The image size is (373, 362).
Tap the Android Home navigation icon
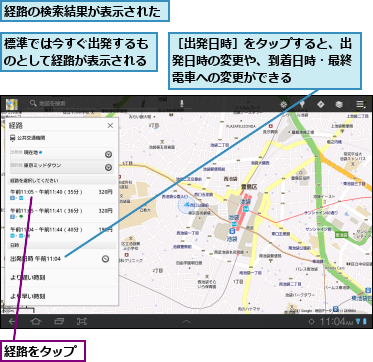(x=36, y=321)
